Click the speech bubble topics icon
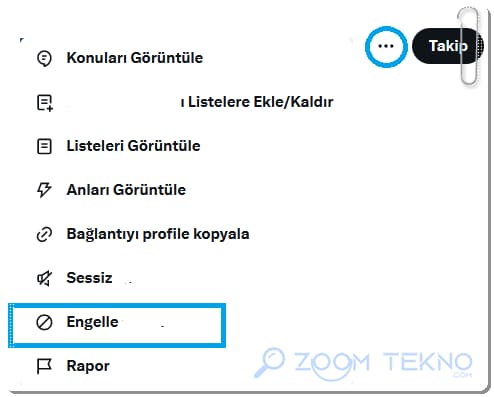Image resolution: width=494 pixels, height=397 pixels. [x=44, y=59]
